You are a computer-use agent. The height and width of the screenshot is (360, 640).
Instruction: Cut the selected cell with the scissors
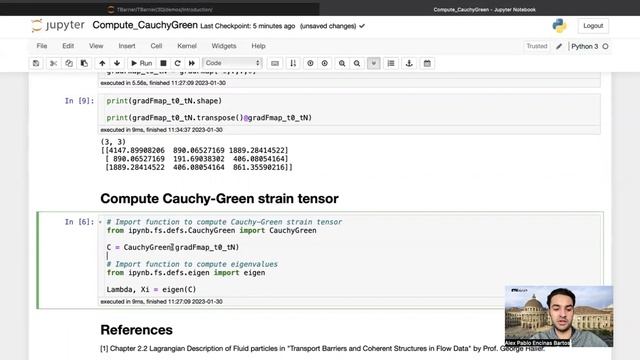[53, 63]
